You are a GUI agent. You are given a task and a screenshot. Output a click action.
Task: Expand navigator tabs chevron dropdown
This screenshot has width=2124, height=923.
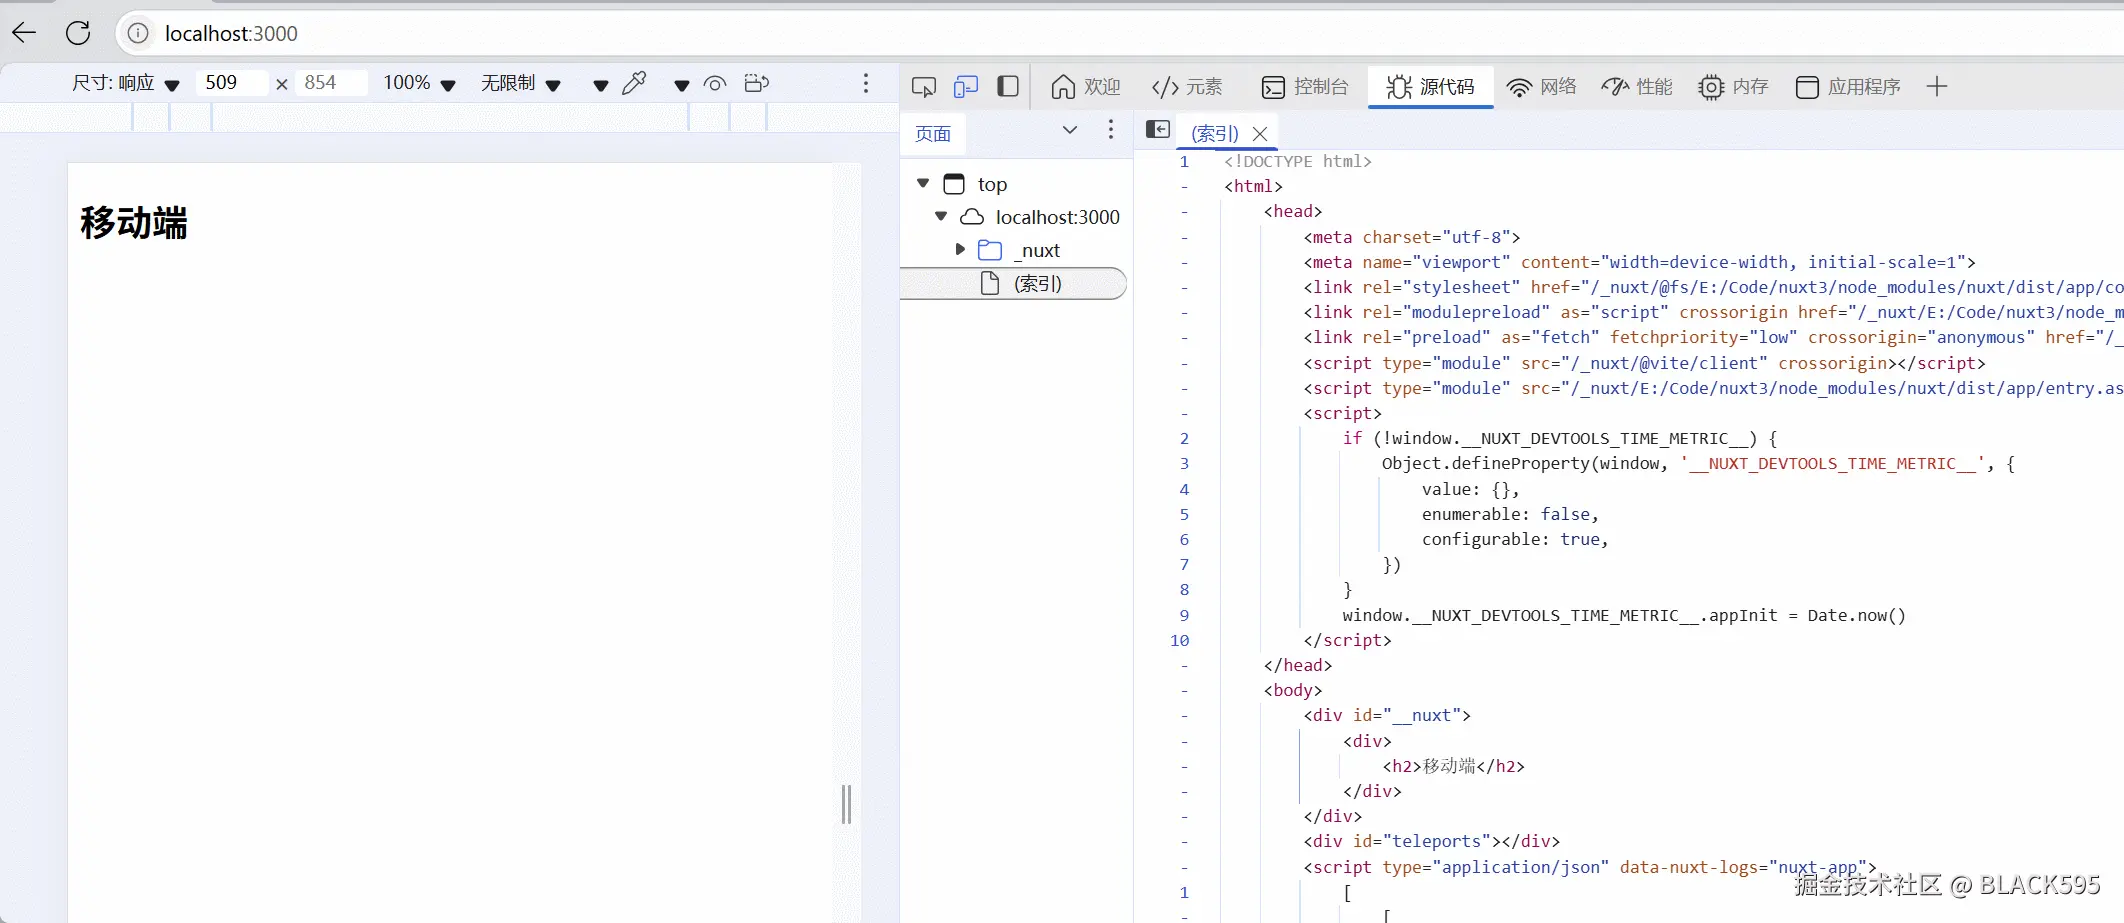(x=1070, y=130)
